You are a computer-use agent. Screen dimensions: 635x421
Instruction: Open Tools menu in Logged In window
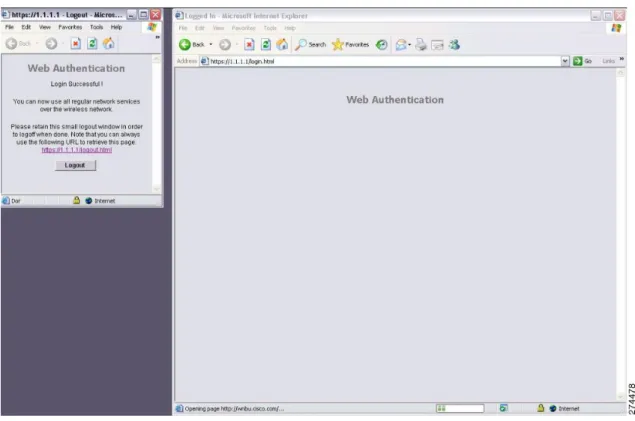(x=270, y=28)
